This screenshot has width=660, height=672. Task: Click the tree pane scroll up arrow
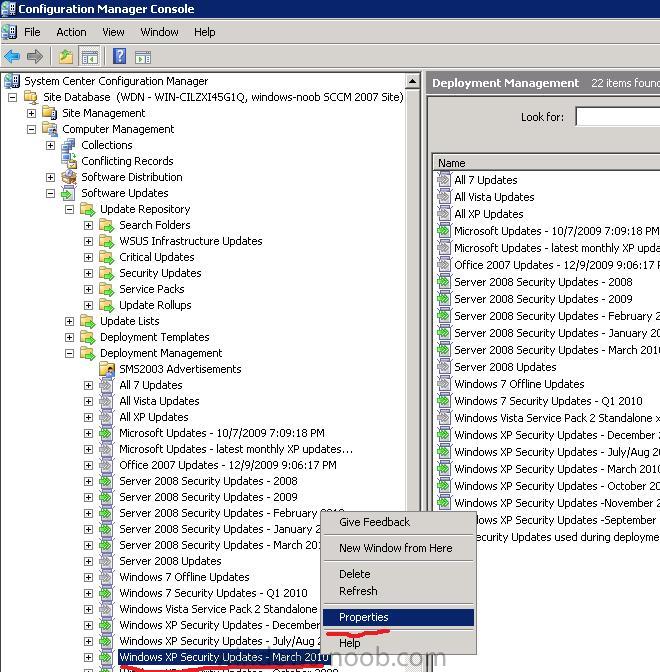[x=412, y=81]
